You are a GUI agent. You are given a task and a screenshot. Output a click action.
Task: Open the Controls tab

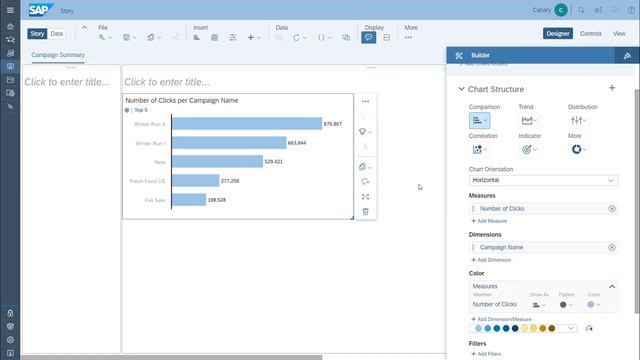pos(591,33)
